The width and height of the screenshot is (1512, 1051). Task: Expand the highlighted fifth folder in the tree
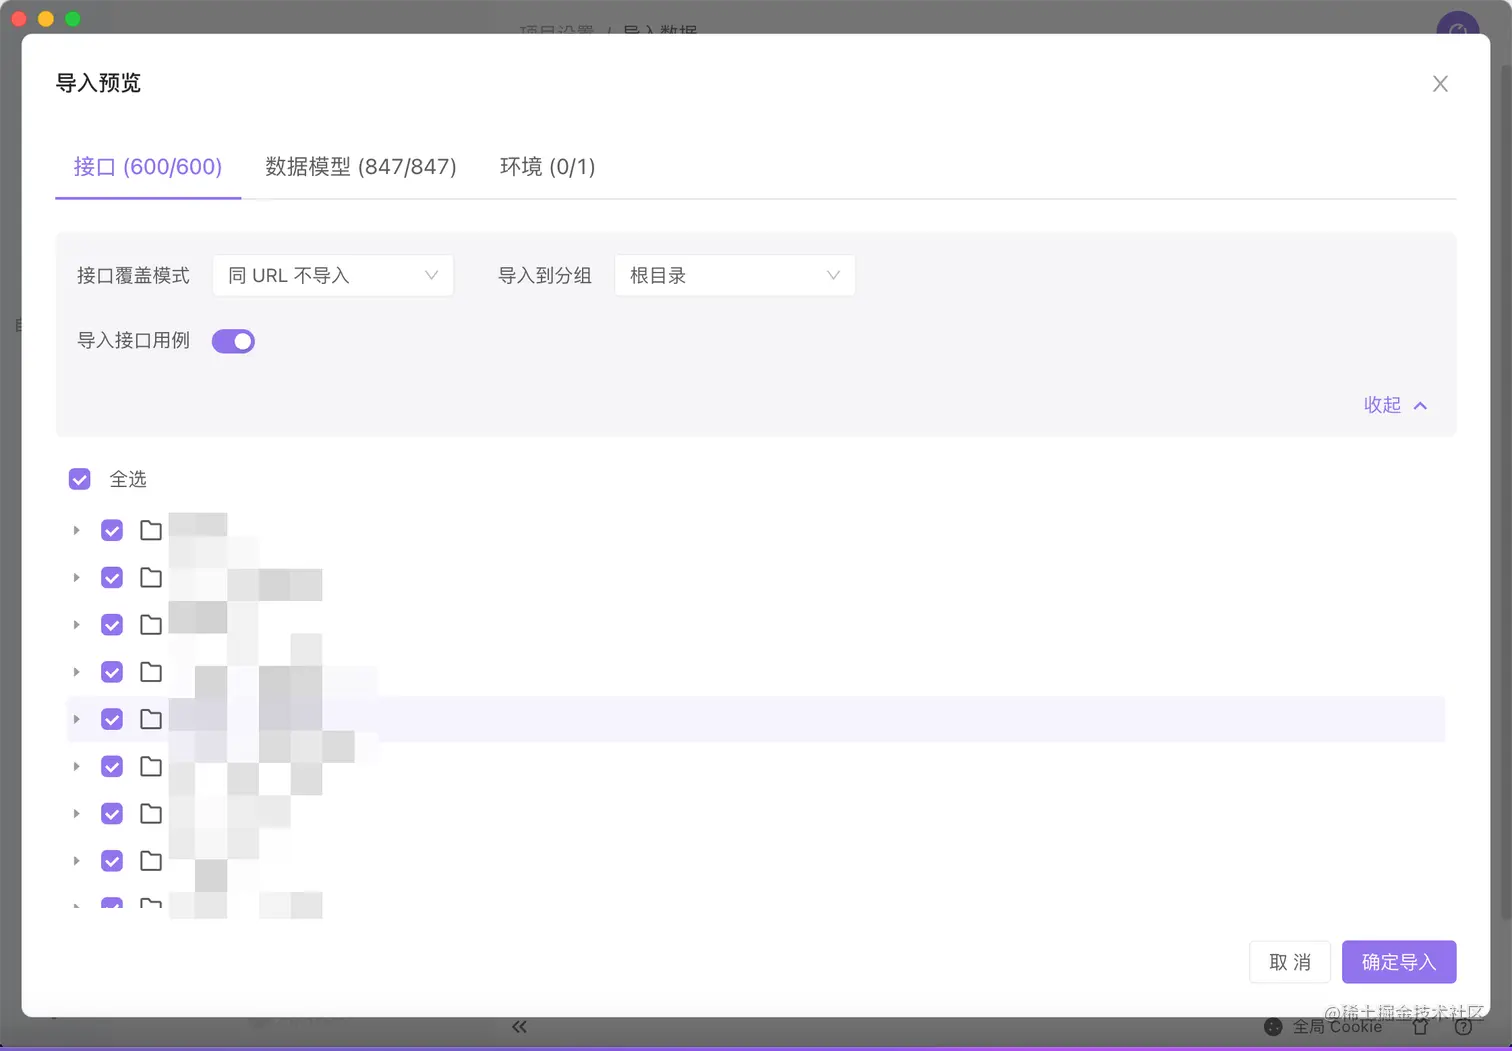76,719
